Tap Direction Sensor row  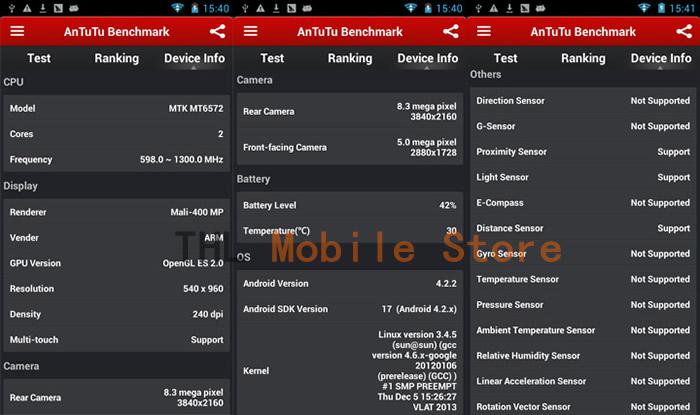click(x=583, y=101)
